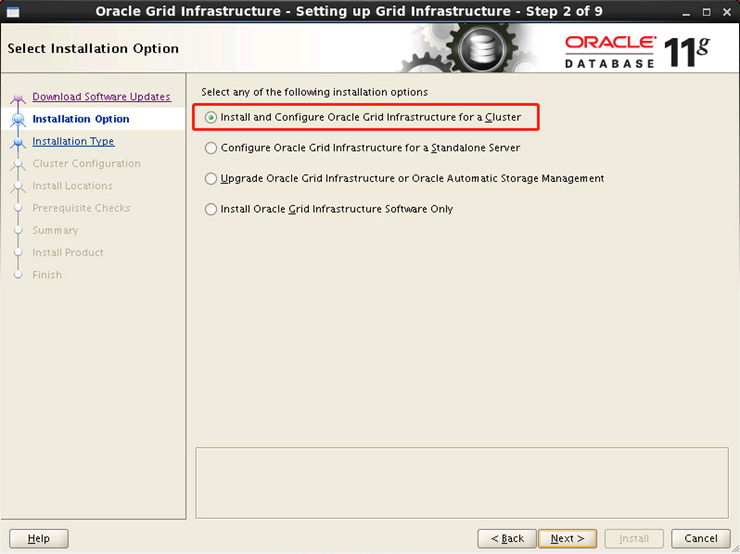Click the Prerequisite Checks step label
Image resolution: width=740 pixels, height=554 pixels.
pyautogui.click(x=81, y=208)
